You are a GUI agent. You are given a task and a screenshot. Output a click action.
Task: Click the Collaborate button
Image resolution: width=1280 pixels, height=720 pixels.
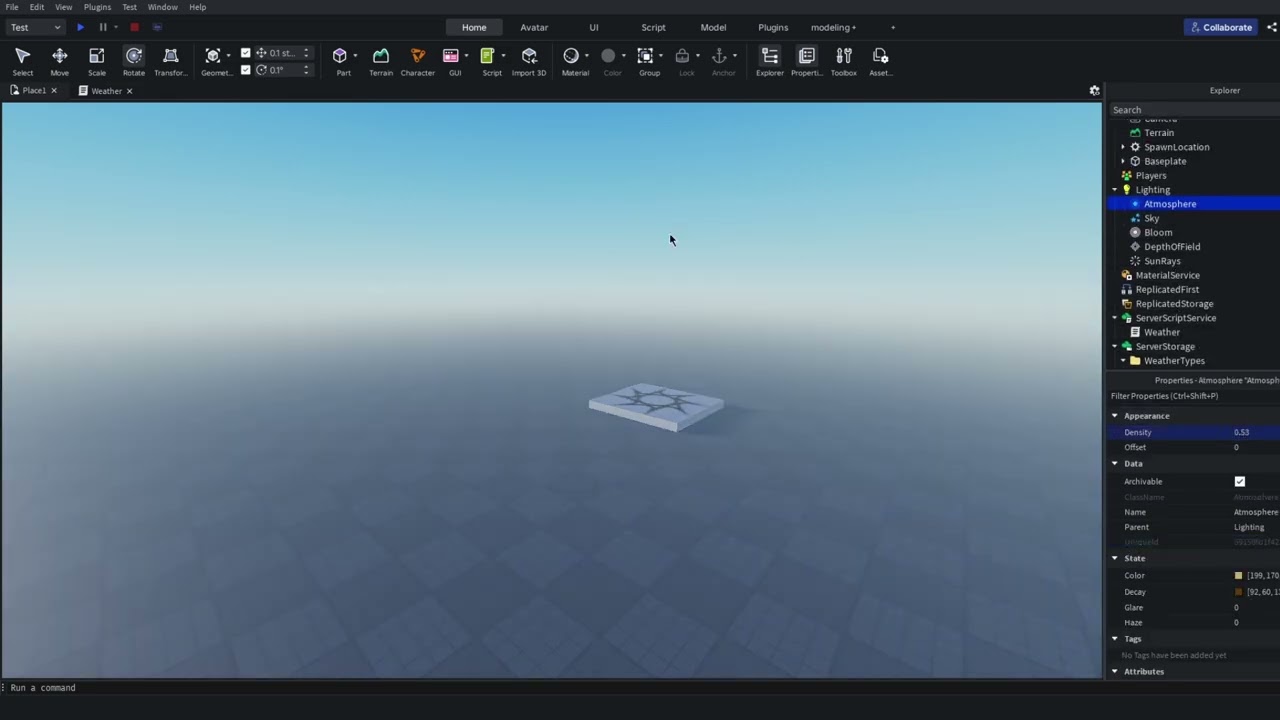point(1220,27)
